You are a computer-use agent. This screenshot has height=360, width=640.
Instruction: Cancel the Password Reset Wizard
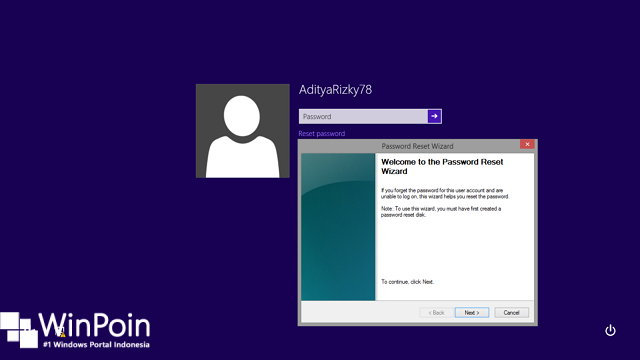[x=511, y=313]
